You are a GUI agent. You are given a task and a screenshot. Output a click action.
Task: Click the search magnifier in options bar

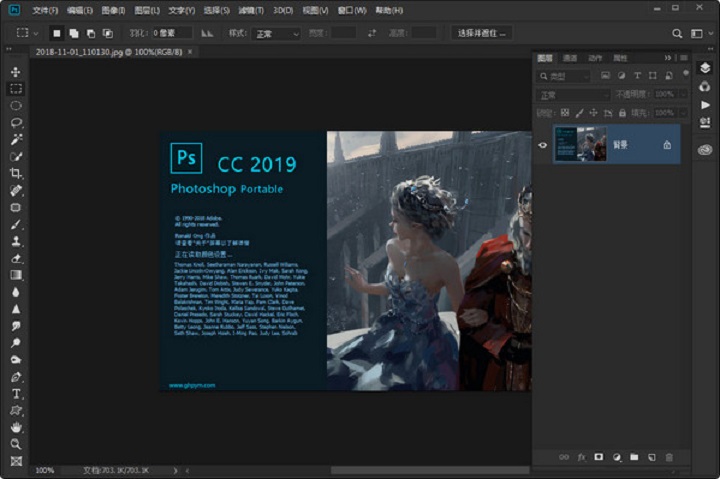click(x=677, y=34)
